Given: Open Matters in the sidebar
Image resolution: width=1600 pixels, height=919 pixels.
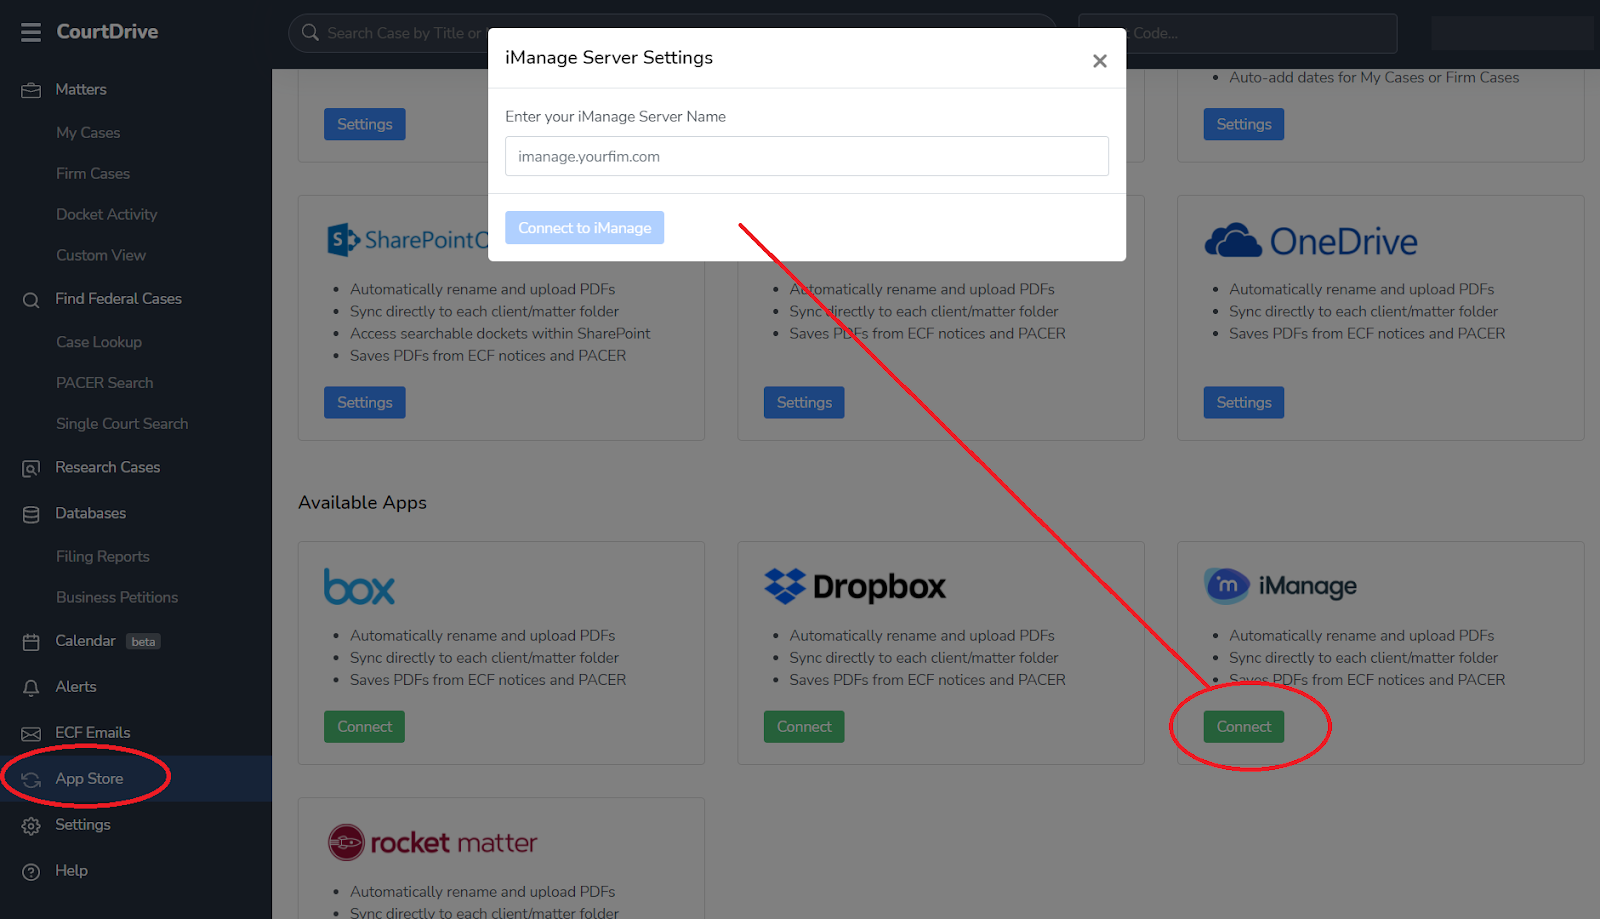Looking at the screenshot, I should [x=81, y=89].
